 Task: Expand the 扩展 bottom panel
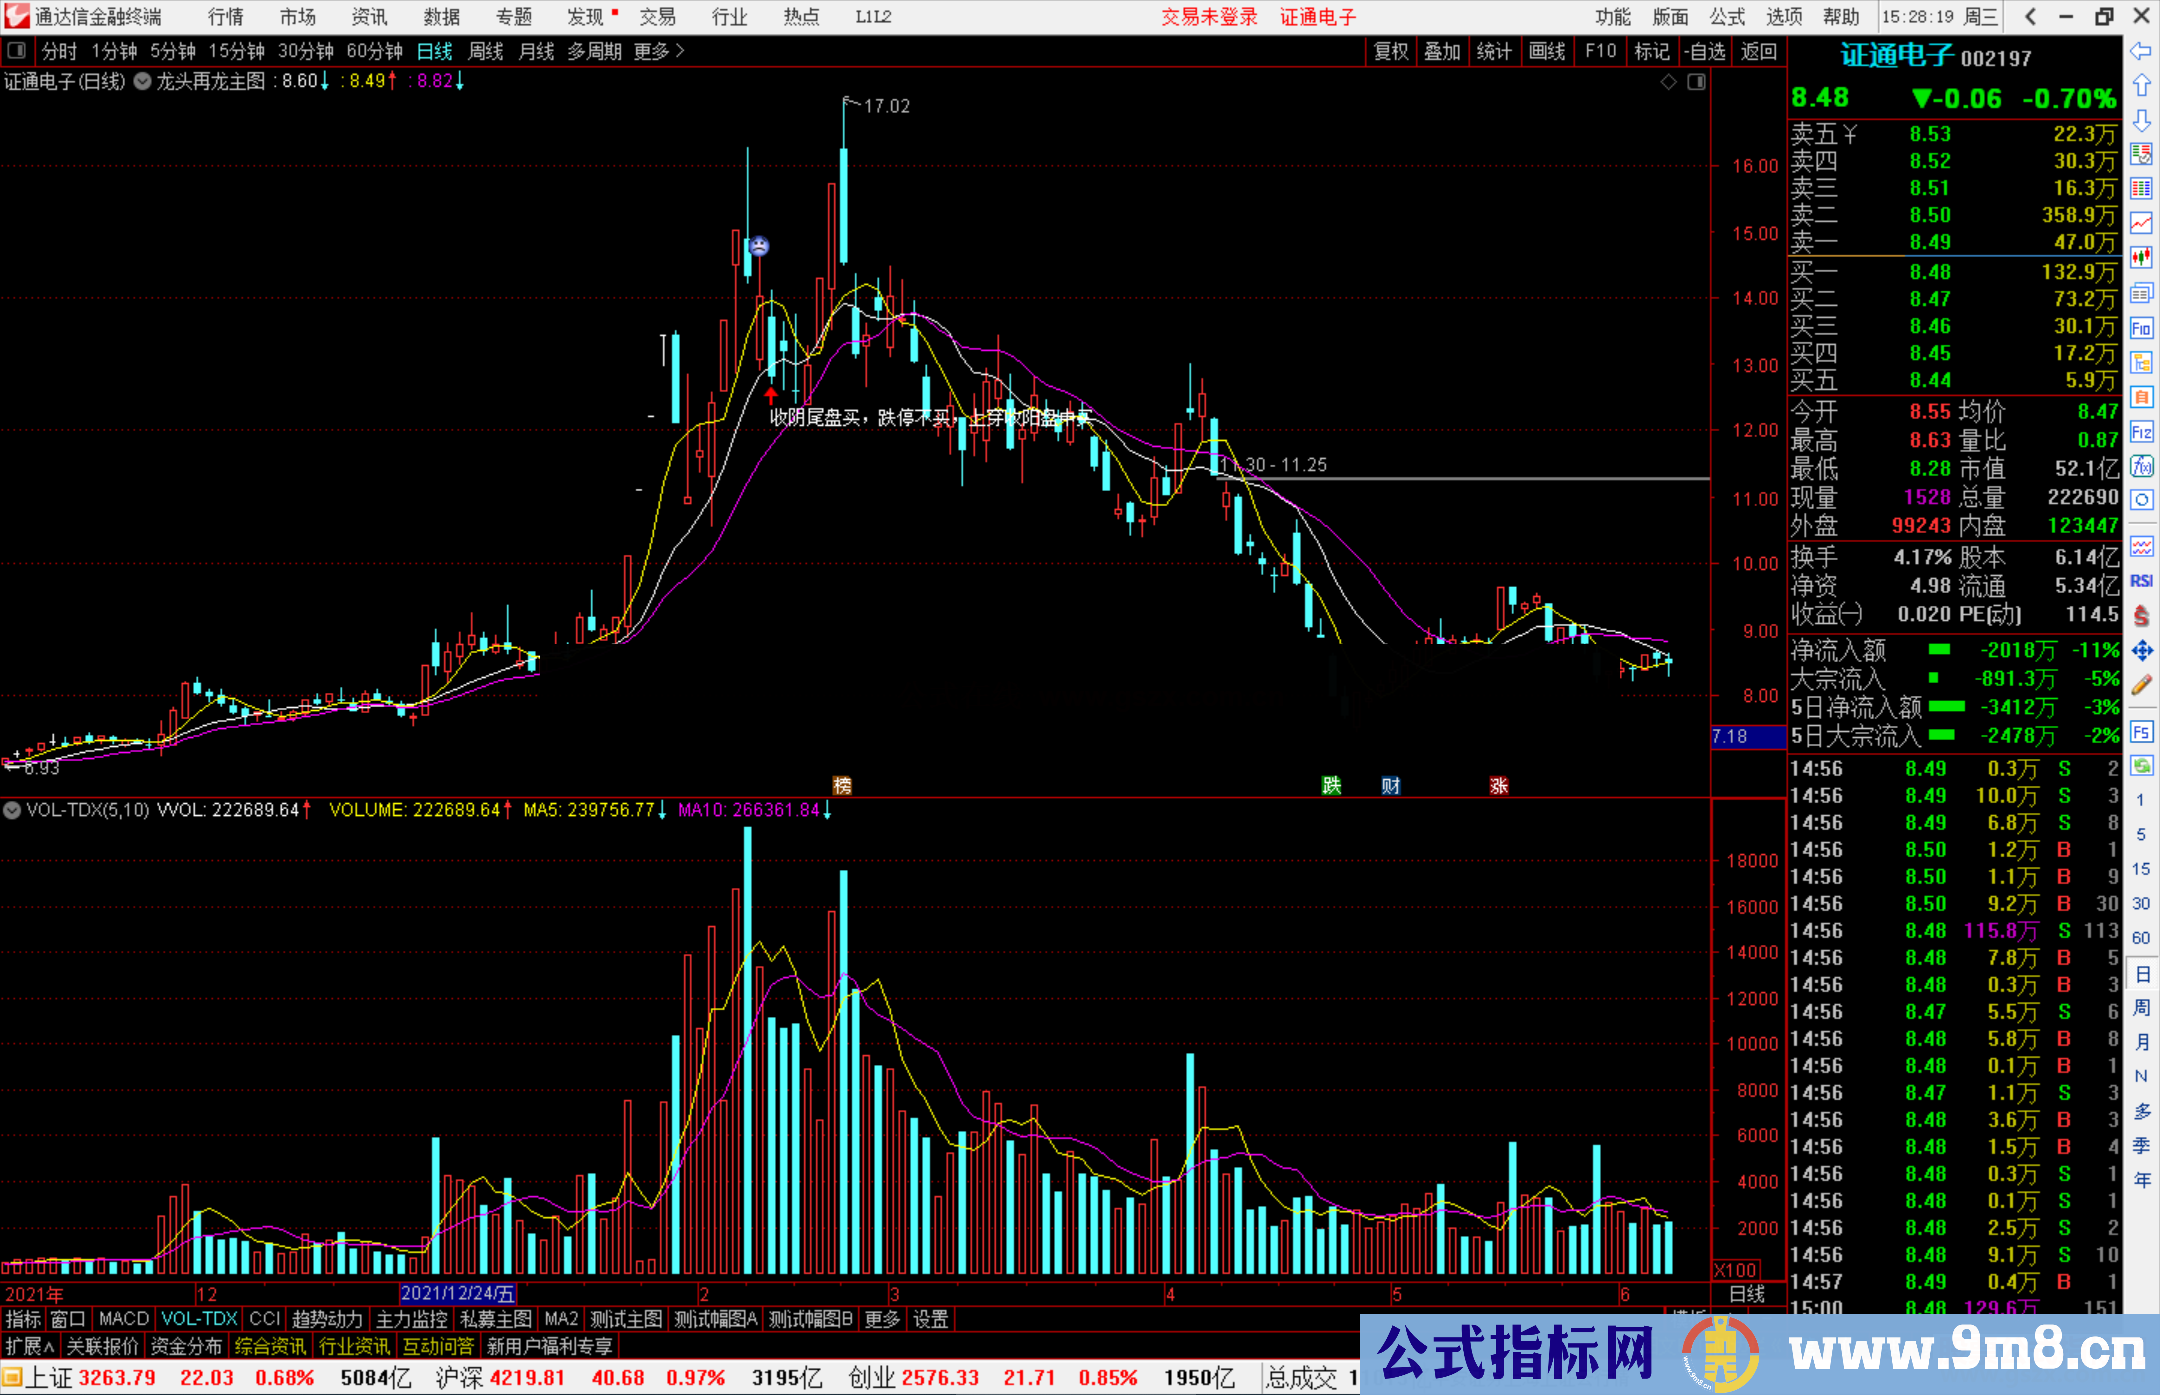coord(30,1346)
